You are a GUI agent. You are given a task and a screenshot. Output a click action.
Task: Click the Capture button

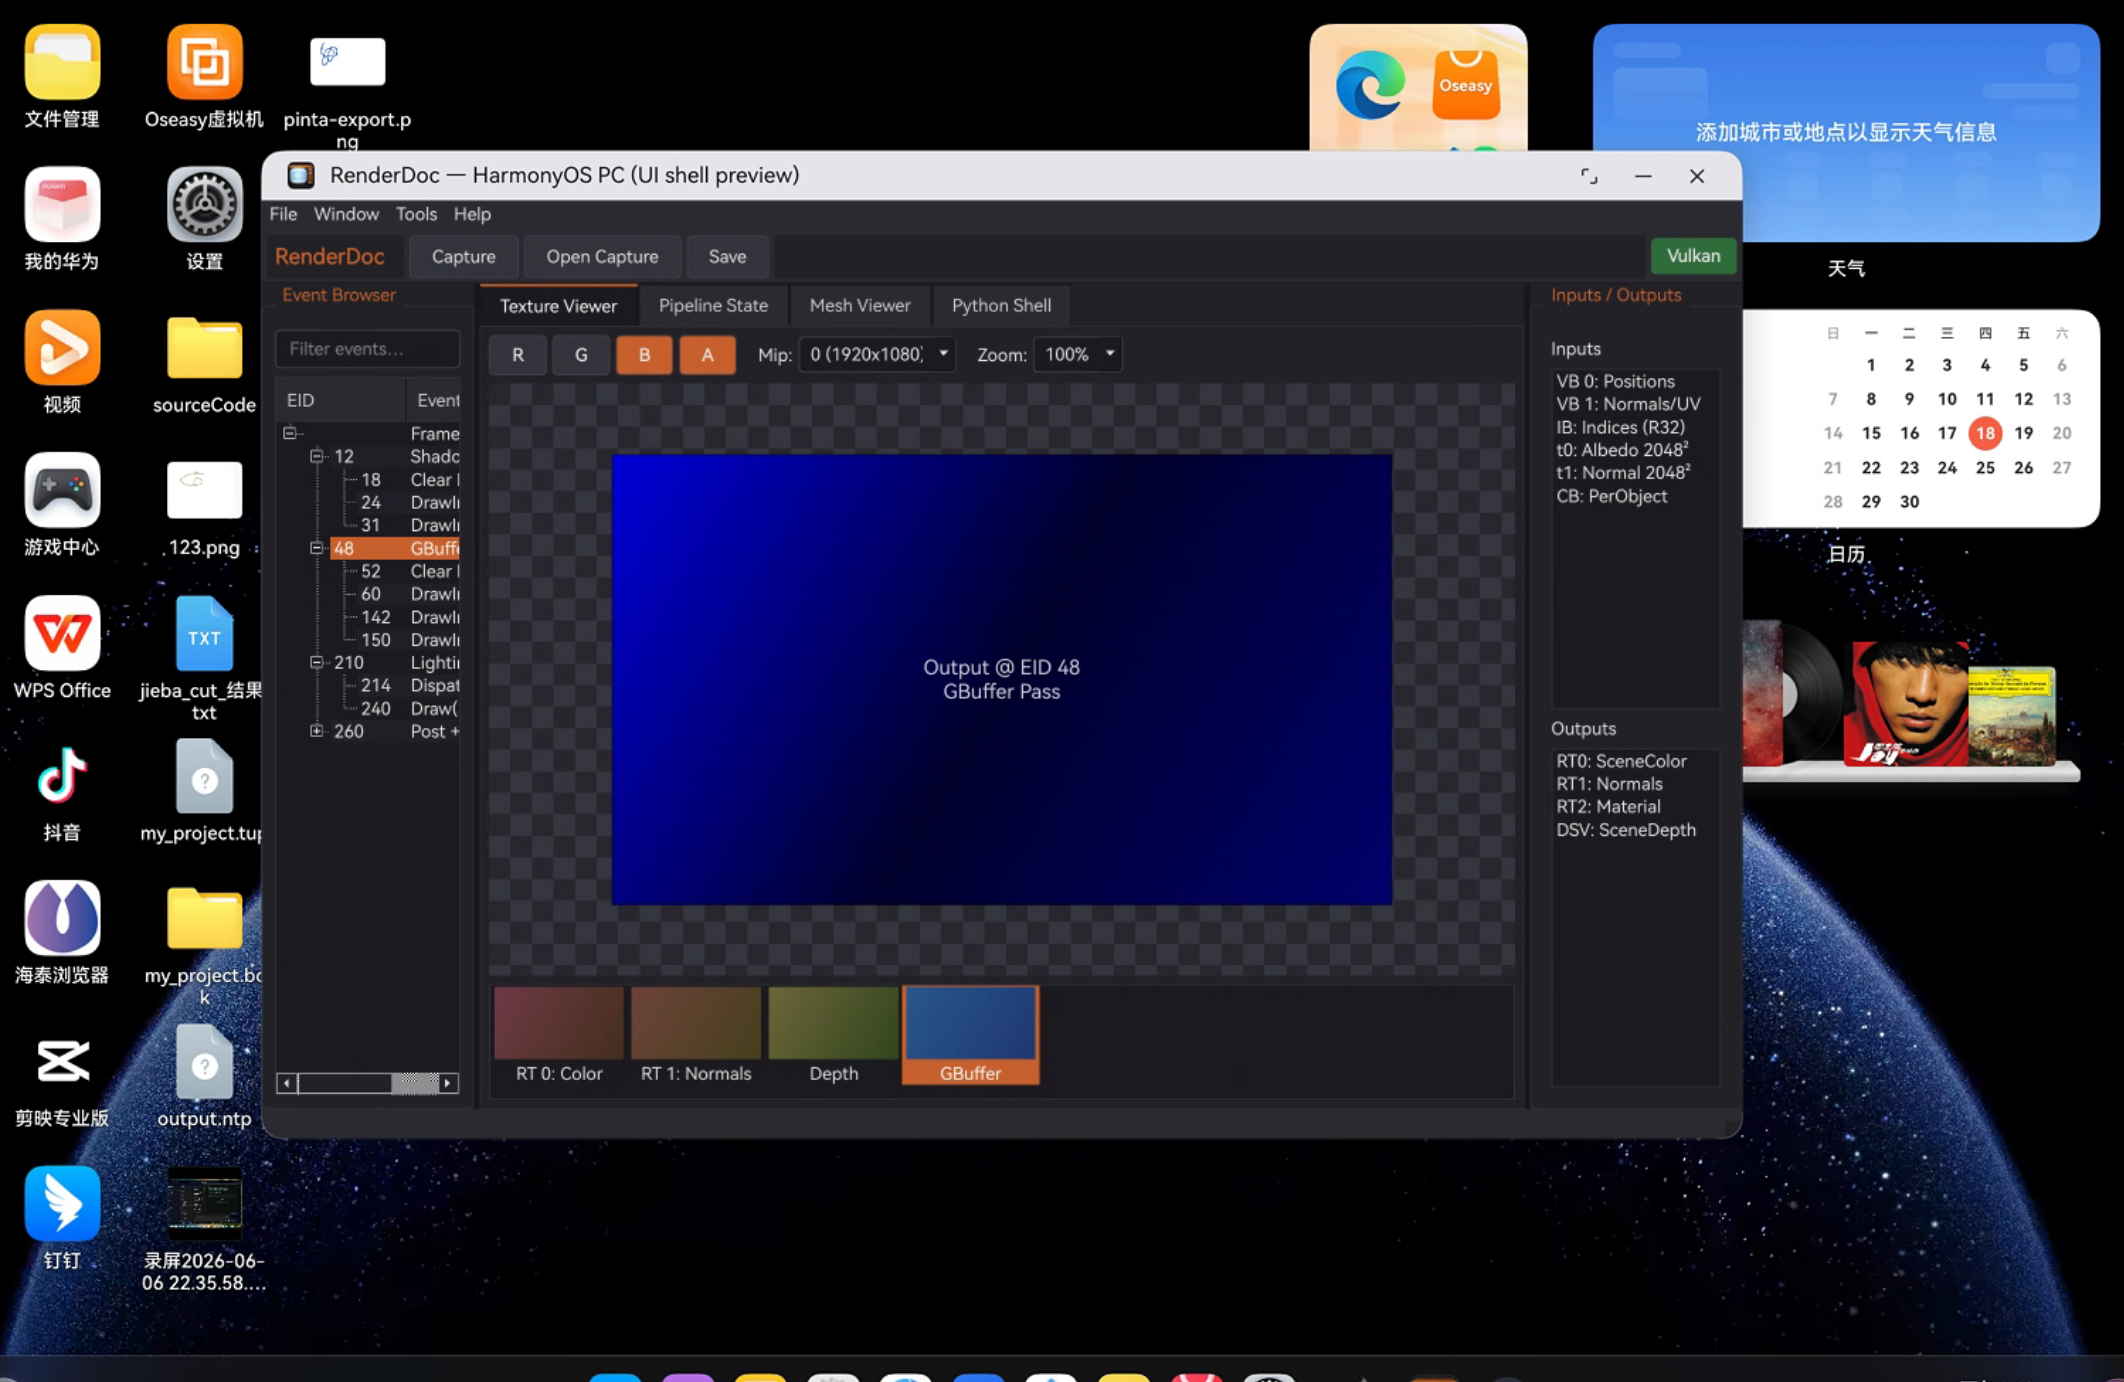click(464, 257)
